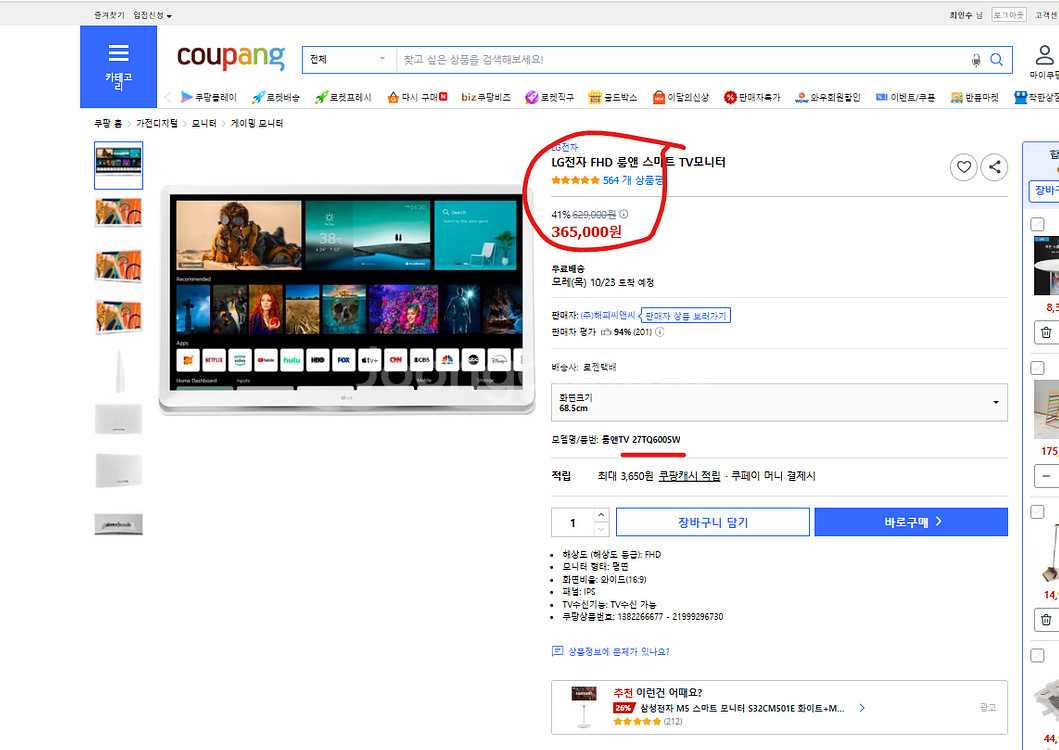Image resolution: width=1059 pixels, height=750 pixels.
Task: Toggle the third cart item checkbox
Action: click(x=1038, y=512)
